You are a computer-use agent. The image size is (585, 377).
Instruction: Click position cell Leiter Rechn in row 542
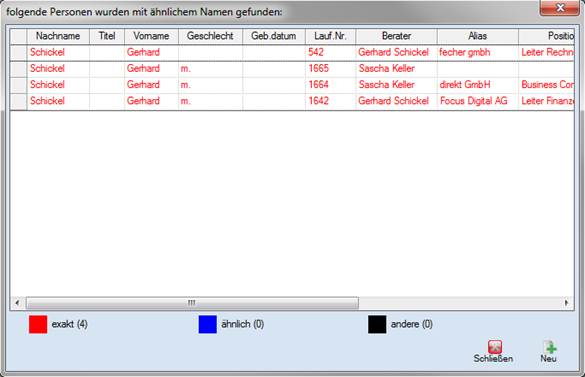(546, 52)
